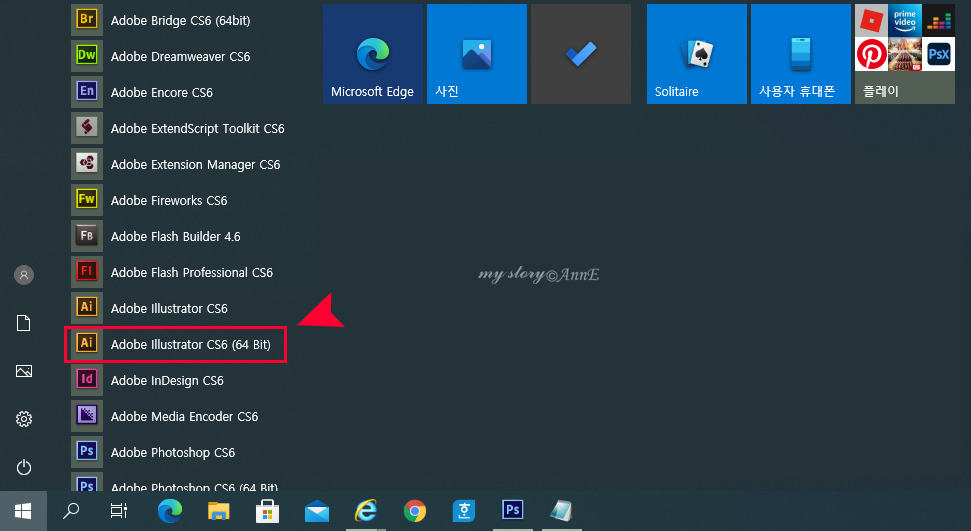This screenshot has height=531, width=971.
Task: Click the Ps icon beside Adobe Photoshop CS6
Action: pyautogui.click(x=87, y=451)
